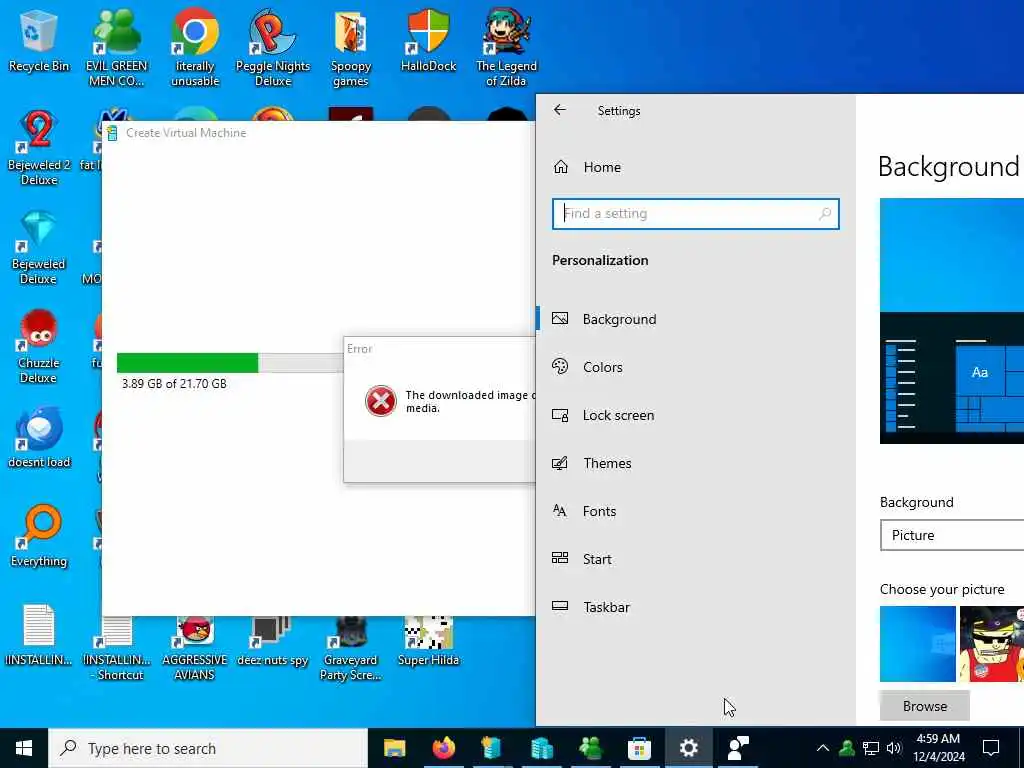Open the Colors settings page
The height and width of the screenshot is (768, 1024).
point(696,367)
